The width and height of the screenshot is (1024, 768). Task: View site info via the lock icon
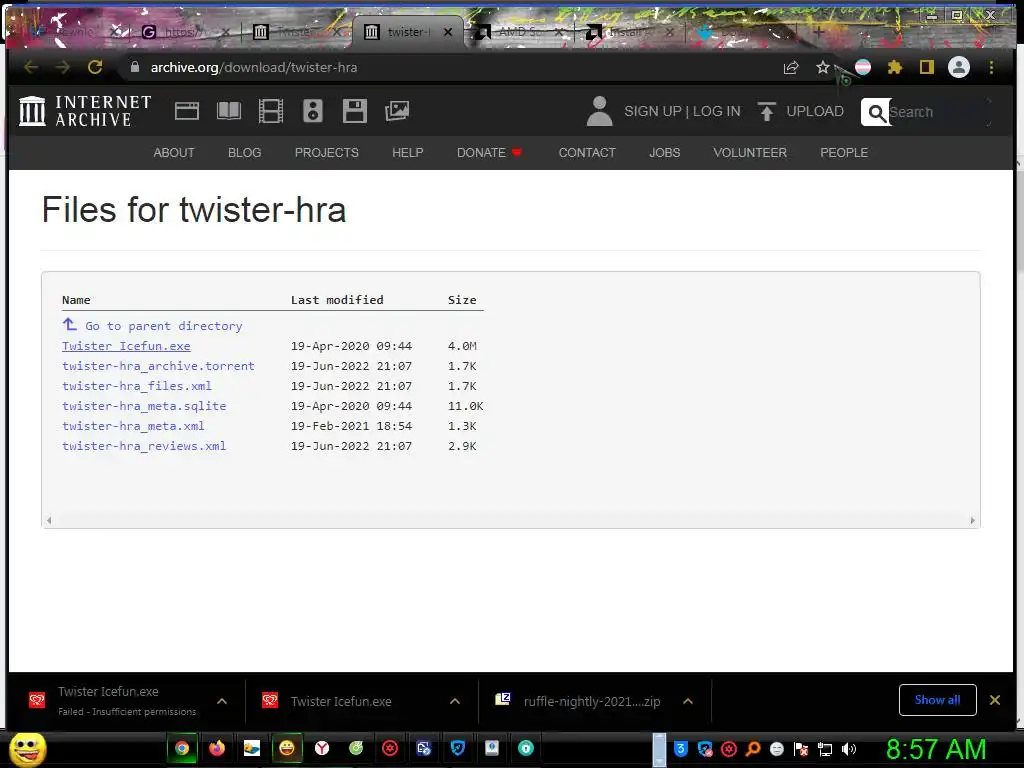135,67
